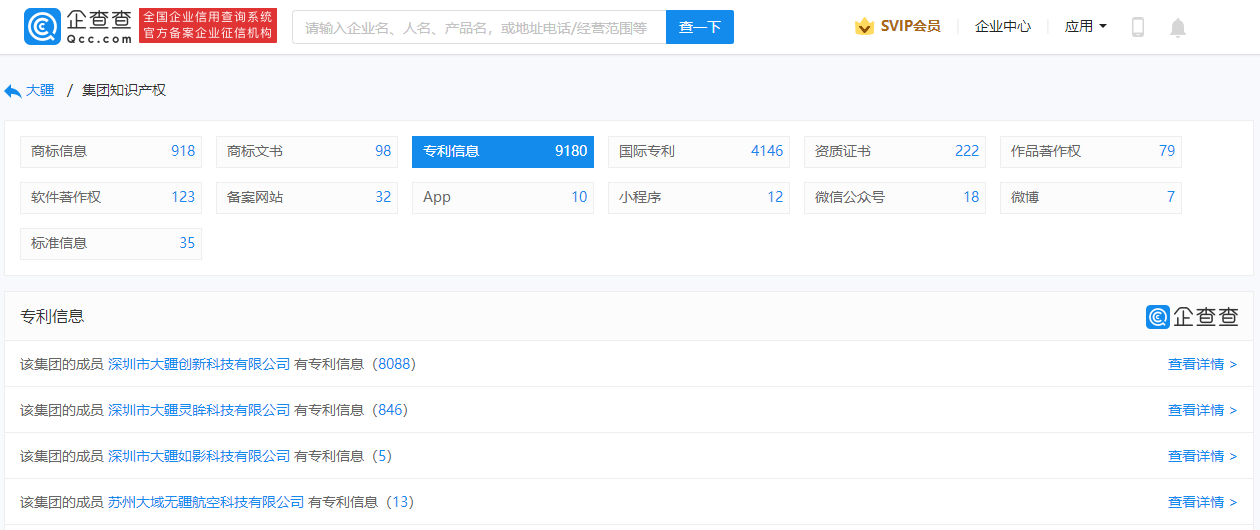Select the 商标信息 tab

coord(111,152)
